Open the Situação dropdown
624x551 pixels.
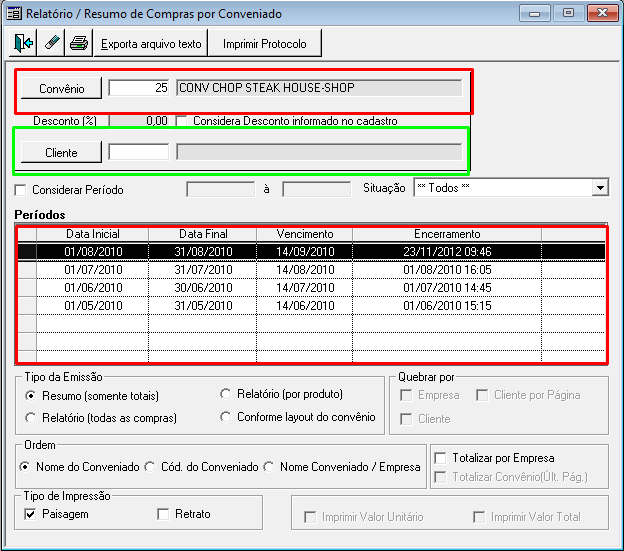click(600, 187)
